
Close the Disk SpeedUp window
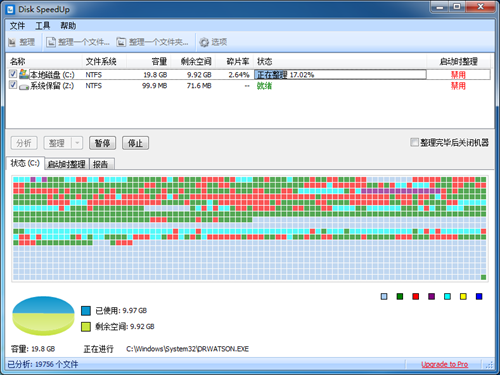click(x=480, y=7)
